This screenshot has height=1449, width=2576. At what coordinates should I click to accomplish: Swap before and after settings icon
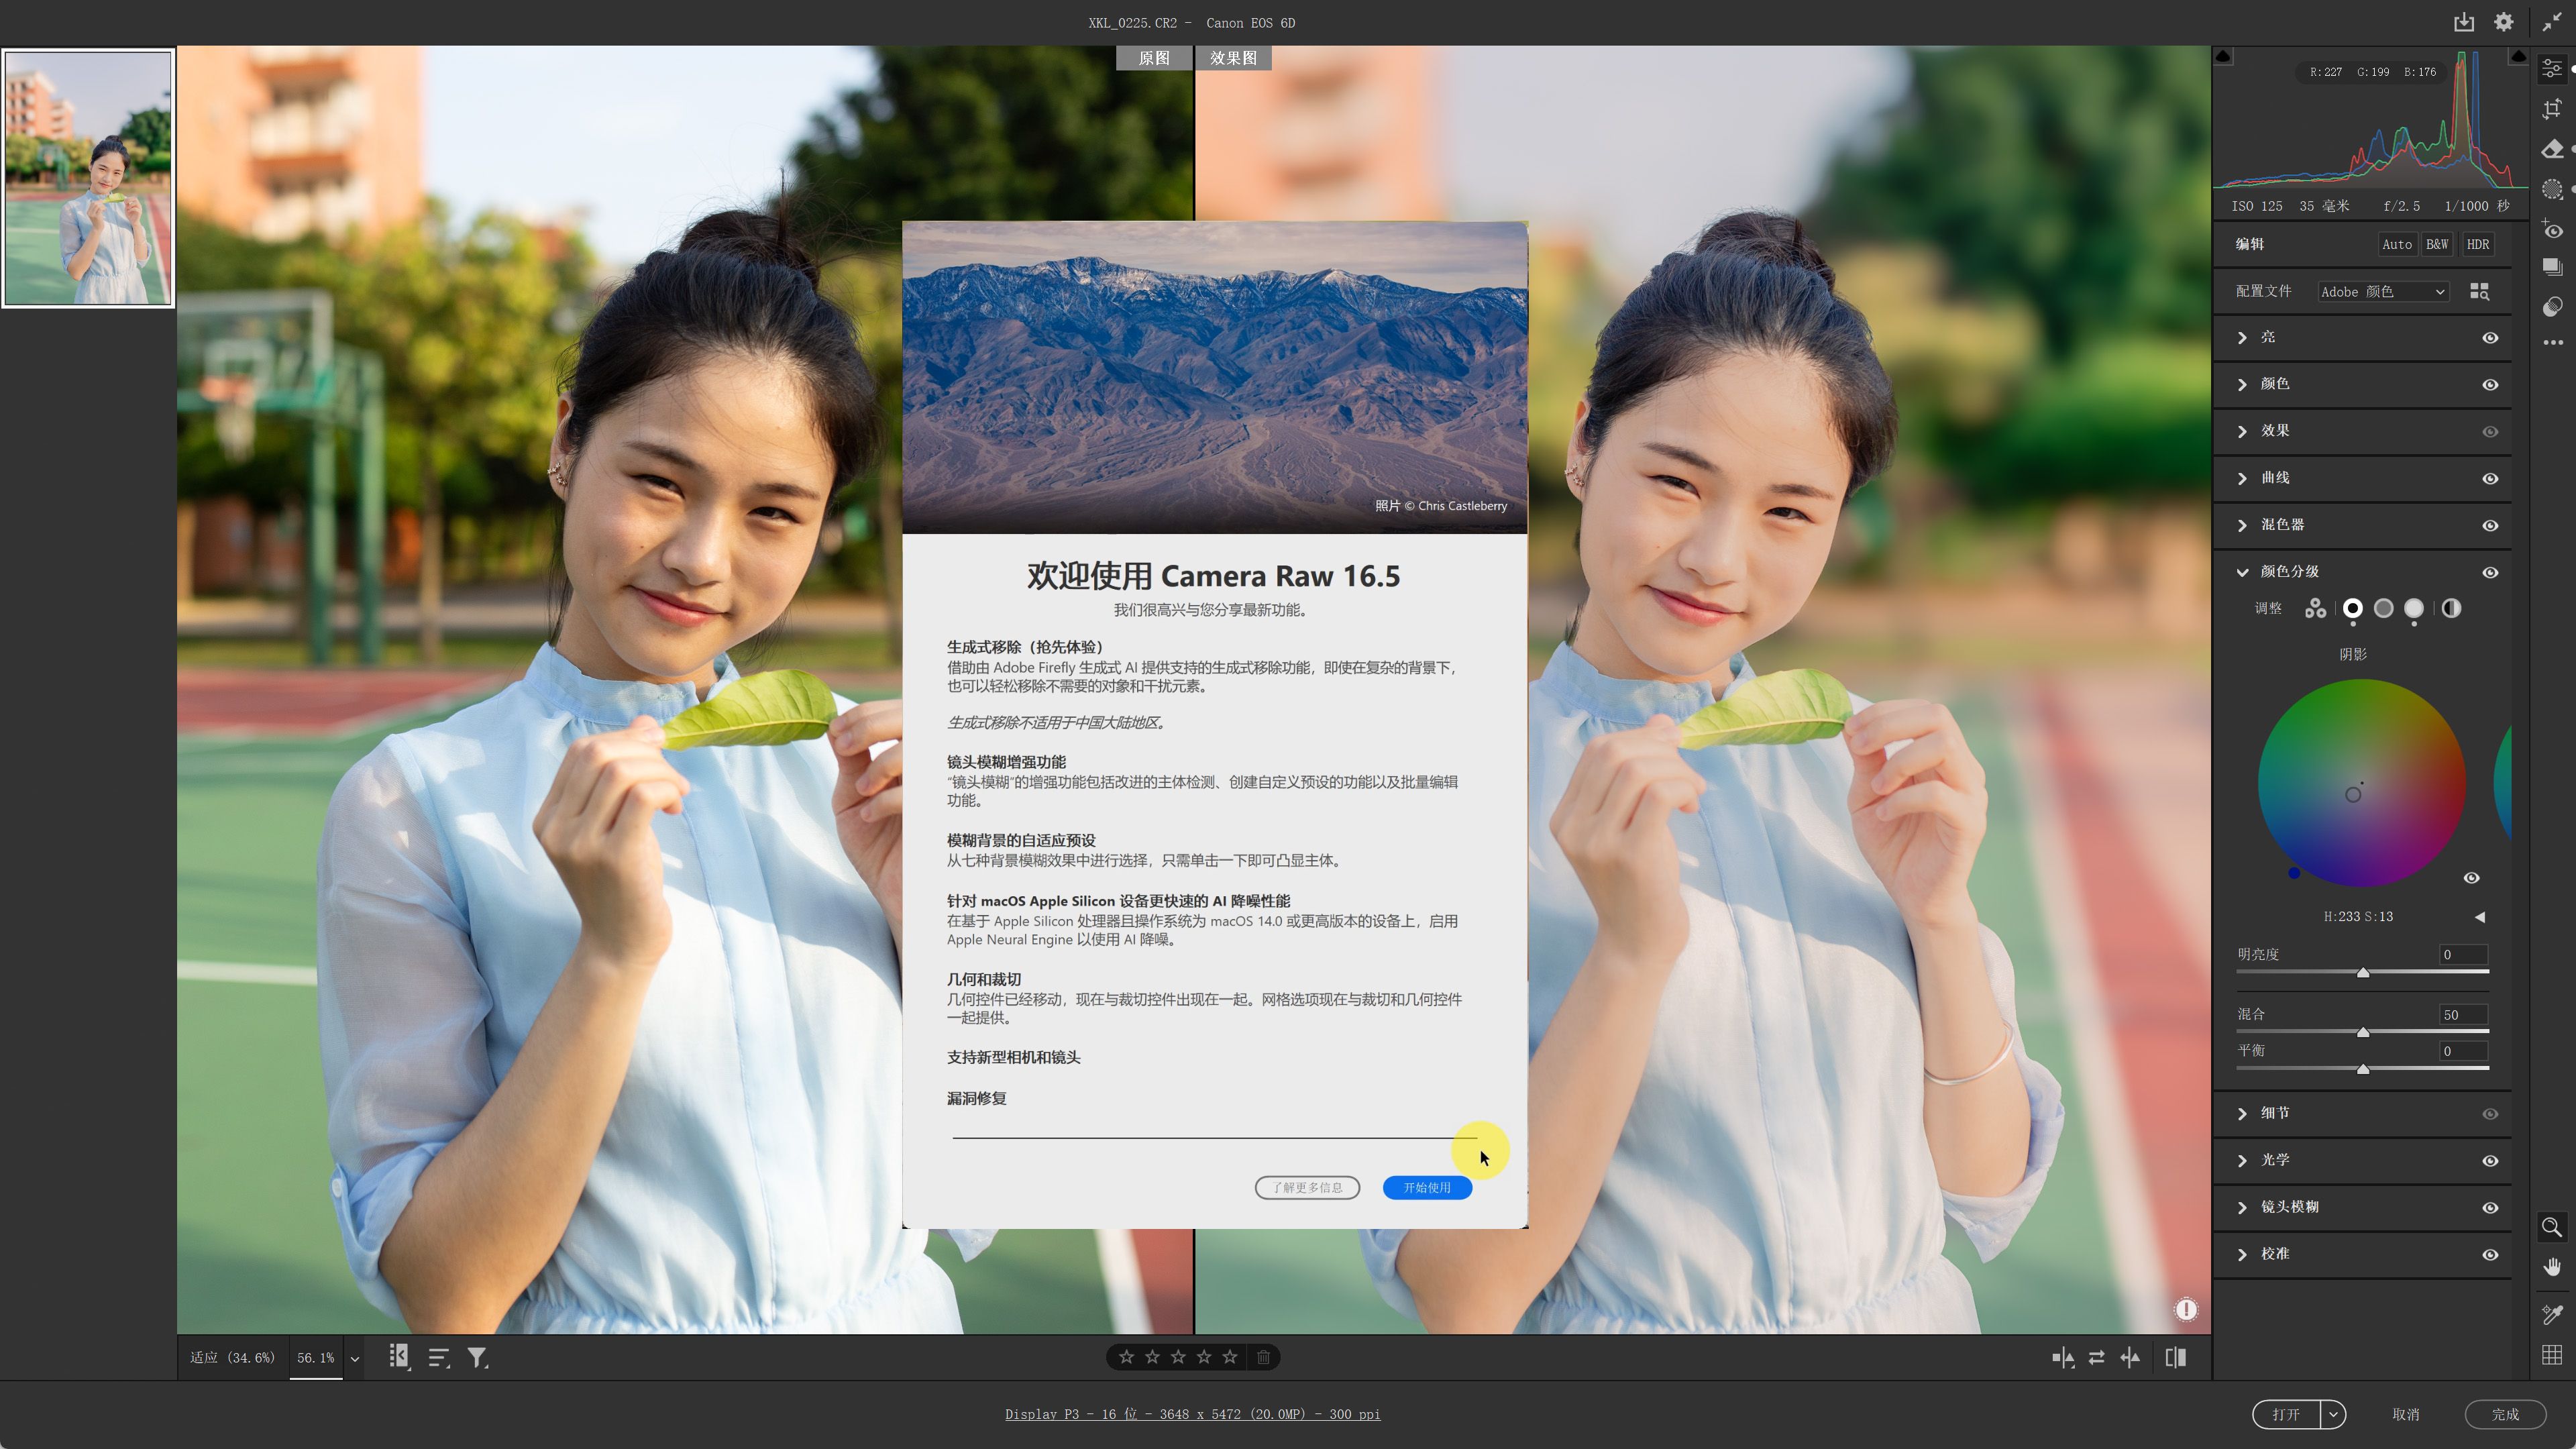[x=2097, y=1358]
